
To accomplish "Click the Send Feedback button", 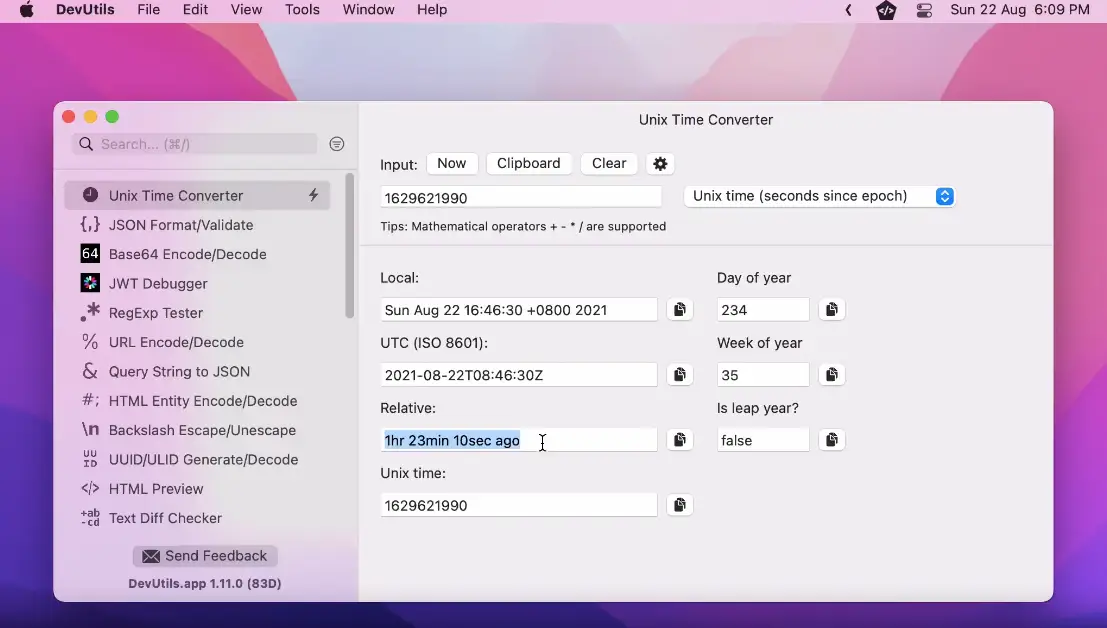I will 205,556.
